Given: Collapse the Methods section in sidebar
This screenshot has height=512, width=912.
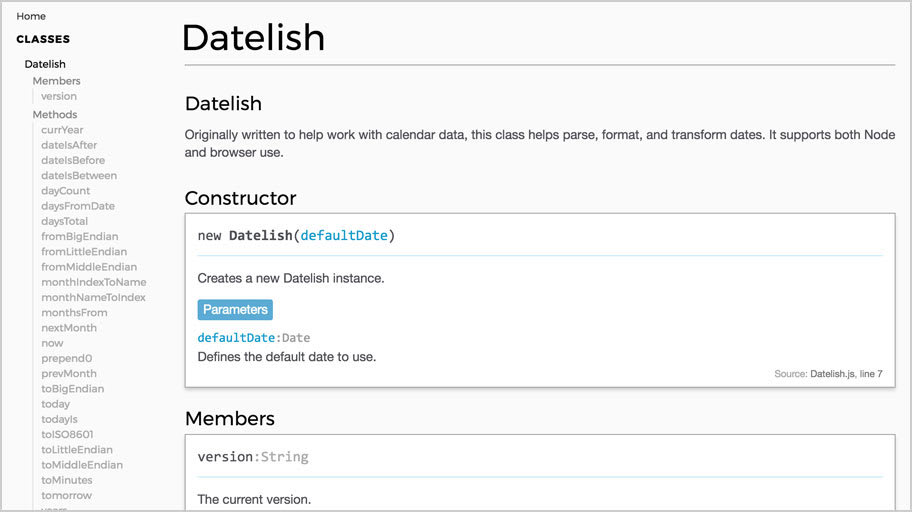Looking at the screenshot, I should [54, 114].
